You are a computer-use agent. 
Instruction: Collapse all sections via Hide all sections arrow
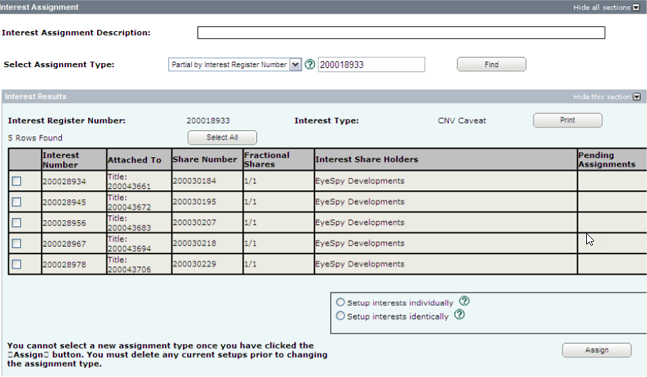pyautogui.click(x=636, y=7)
